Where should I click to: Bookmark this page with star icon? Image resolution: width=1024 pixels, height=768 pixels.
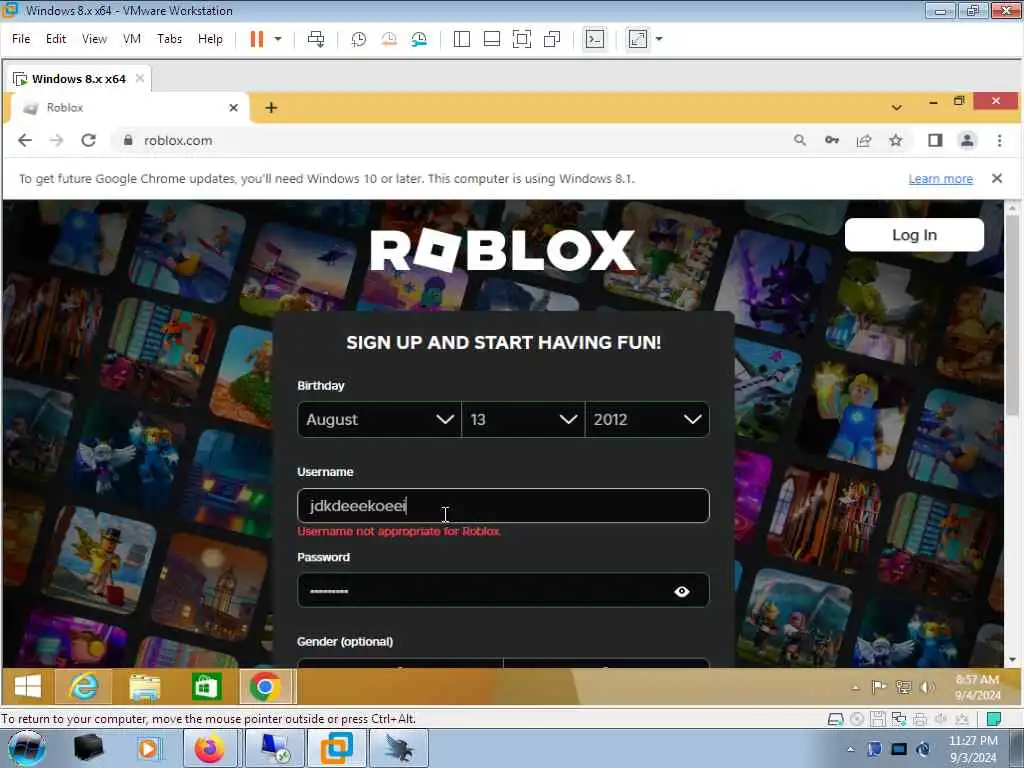coord(895,140)
